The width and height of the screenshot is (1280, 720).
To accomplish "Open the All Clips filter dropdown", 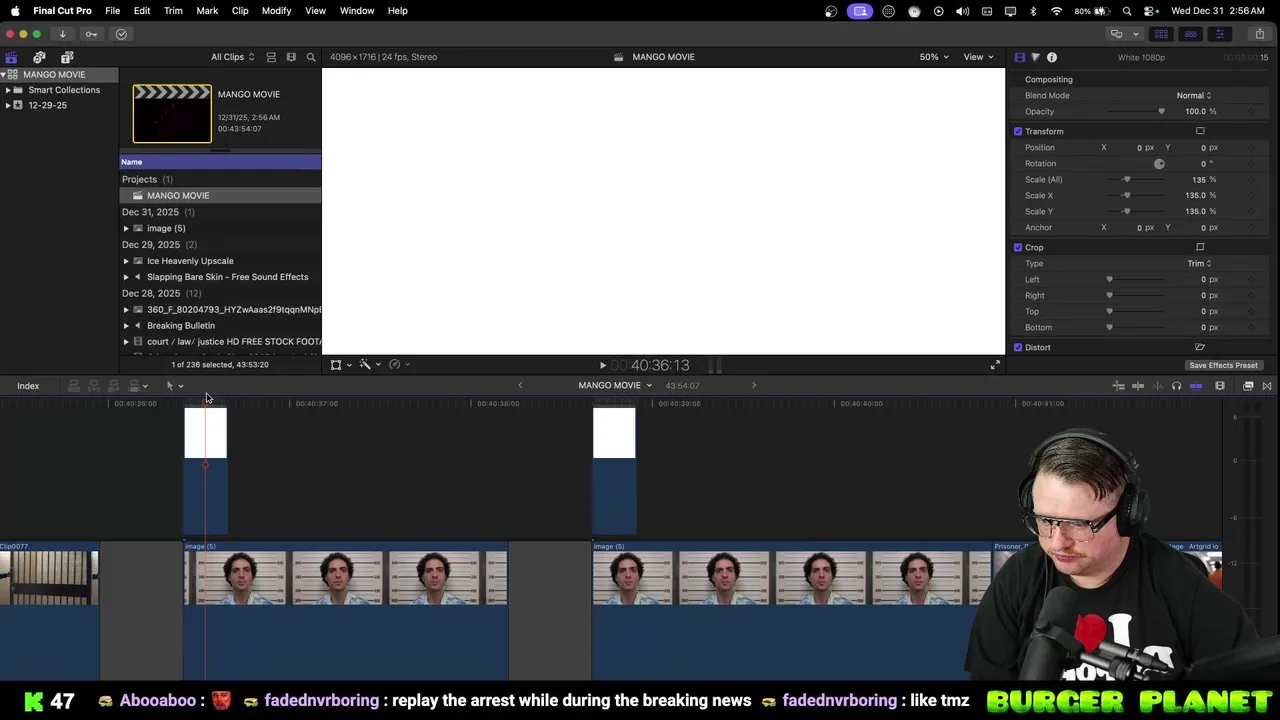I will click(x=232, y=57).
